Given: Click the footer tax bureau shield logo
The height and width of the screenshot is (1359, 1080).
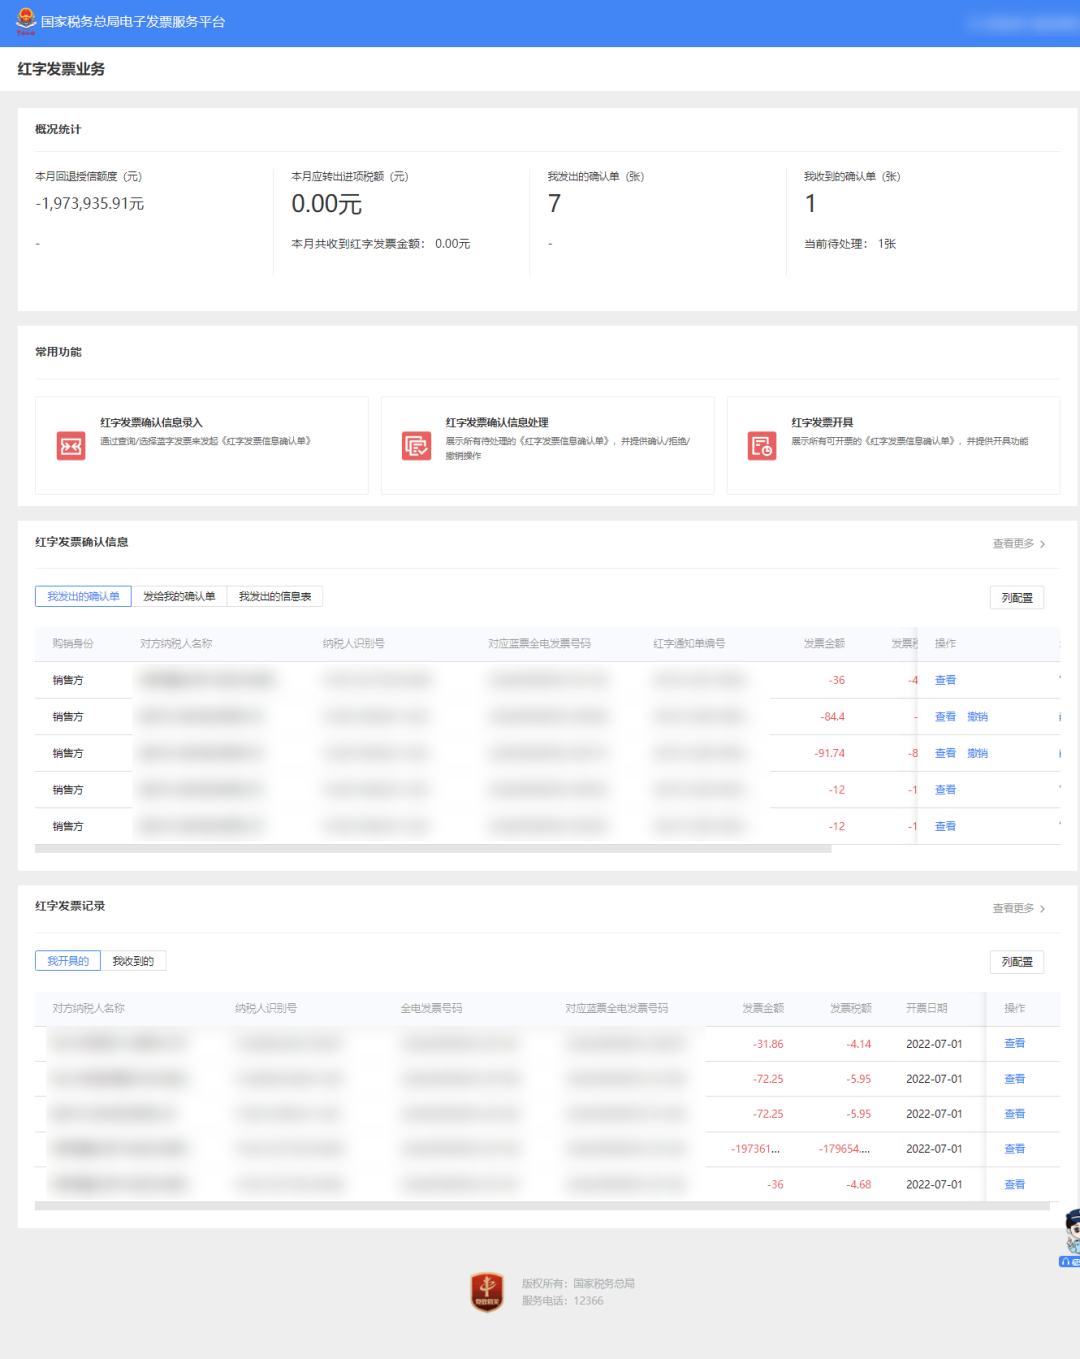Looking at the screenshot, I should (487, 1292).
